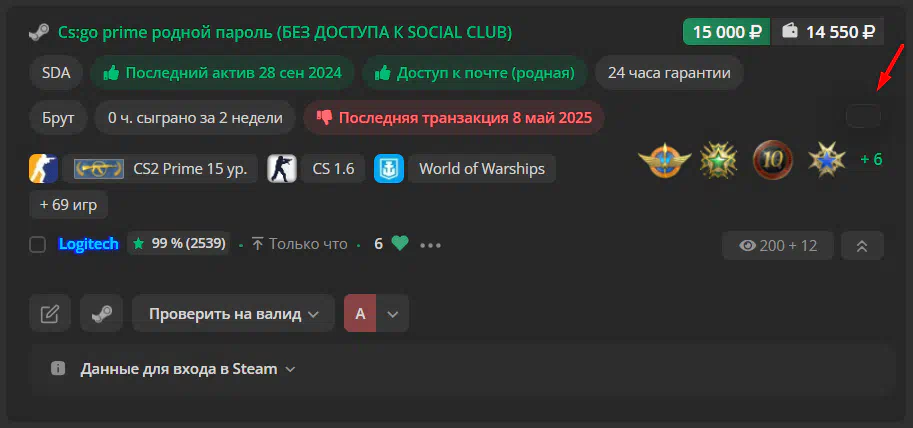Click the small dark toggle under red arrow
Image resolution: width=913 pixels, height=428 pixels.
coord(864,116)
